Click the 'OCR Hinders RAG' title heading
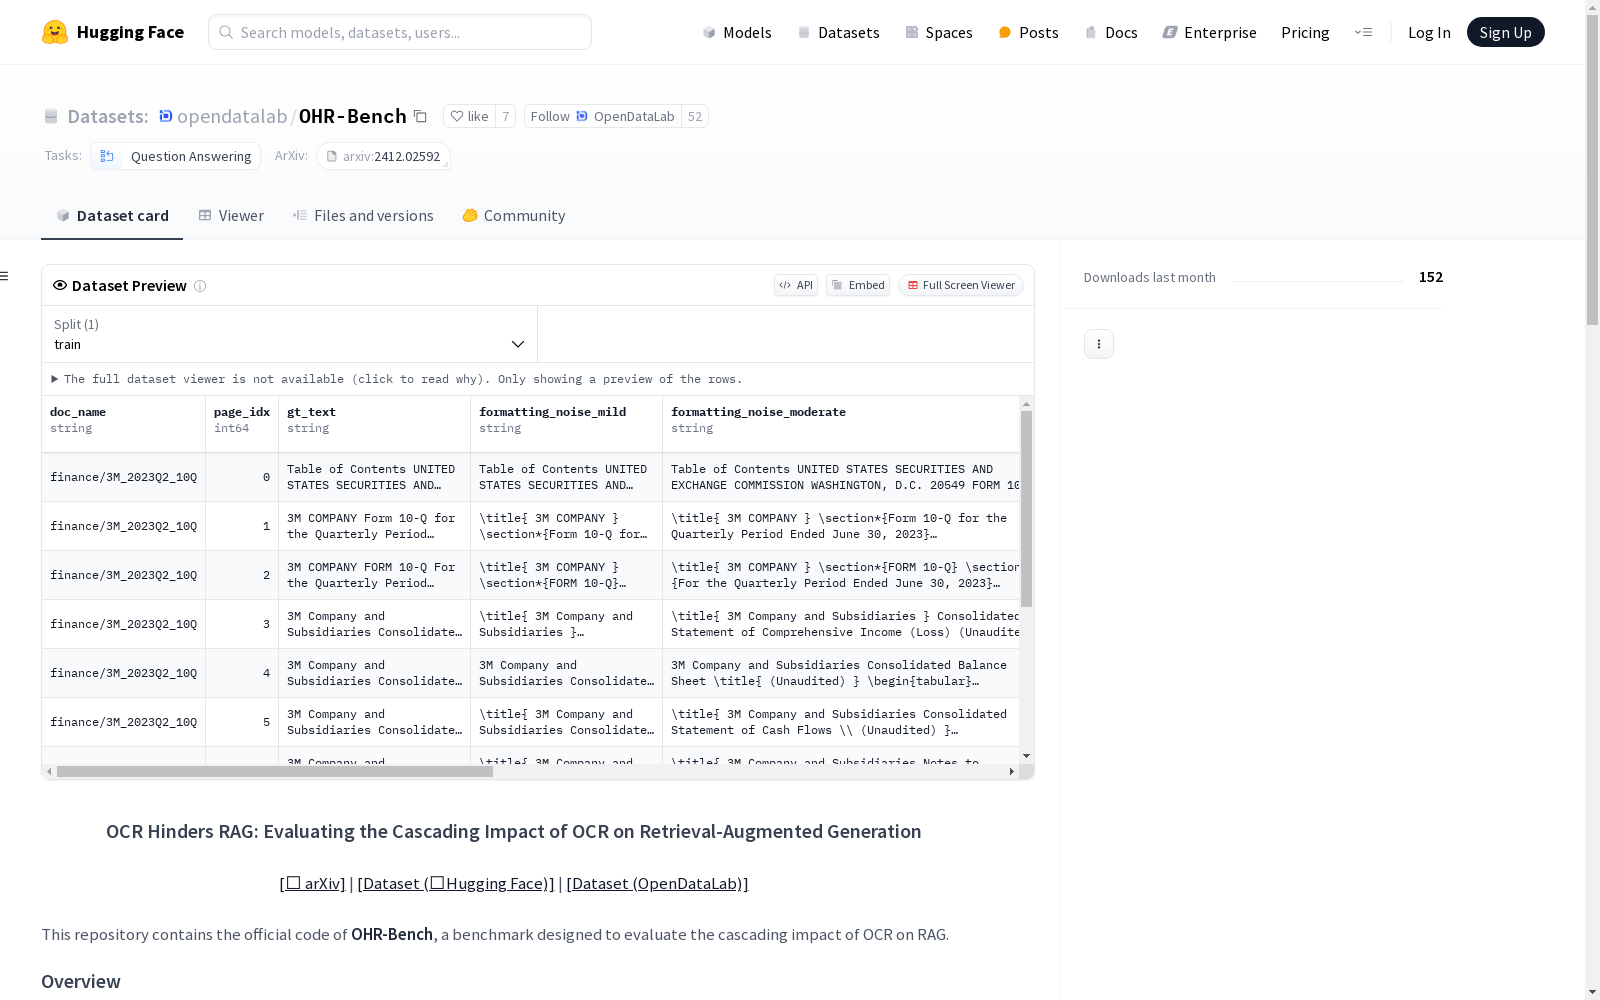Screen dimensions: 1600x1000 pos(514,831)
